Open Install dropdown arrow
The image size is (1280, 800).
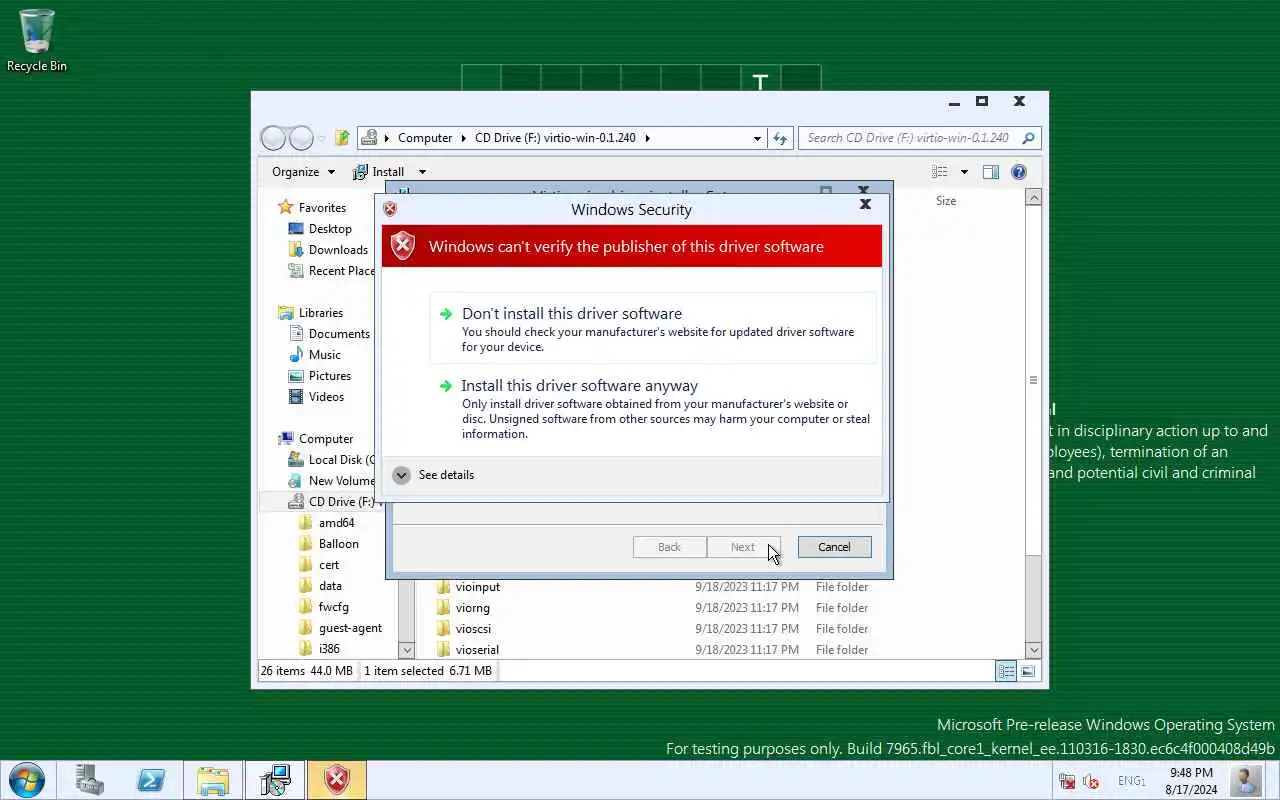[422, 172]
